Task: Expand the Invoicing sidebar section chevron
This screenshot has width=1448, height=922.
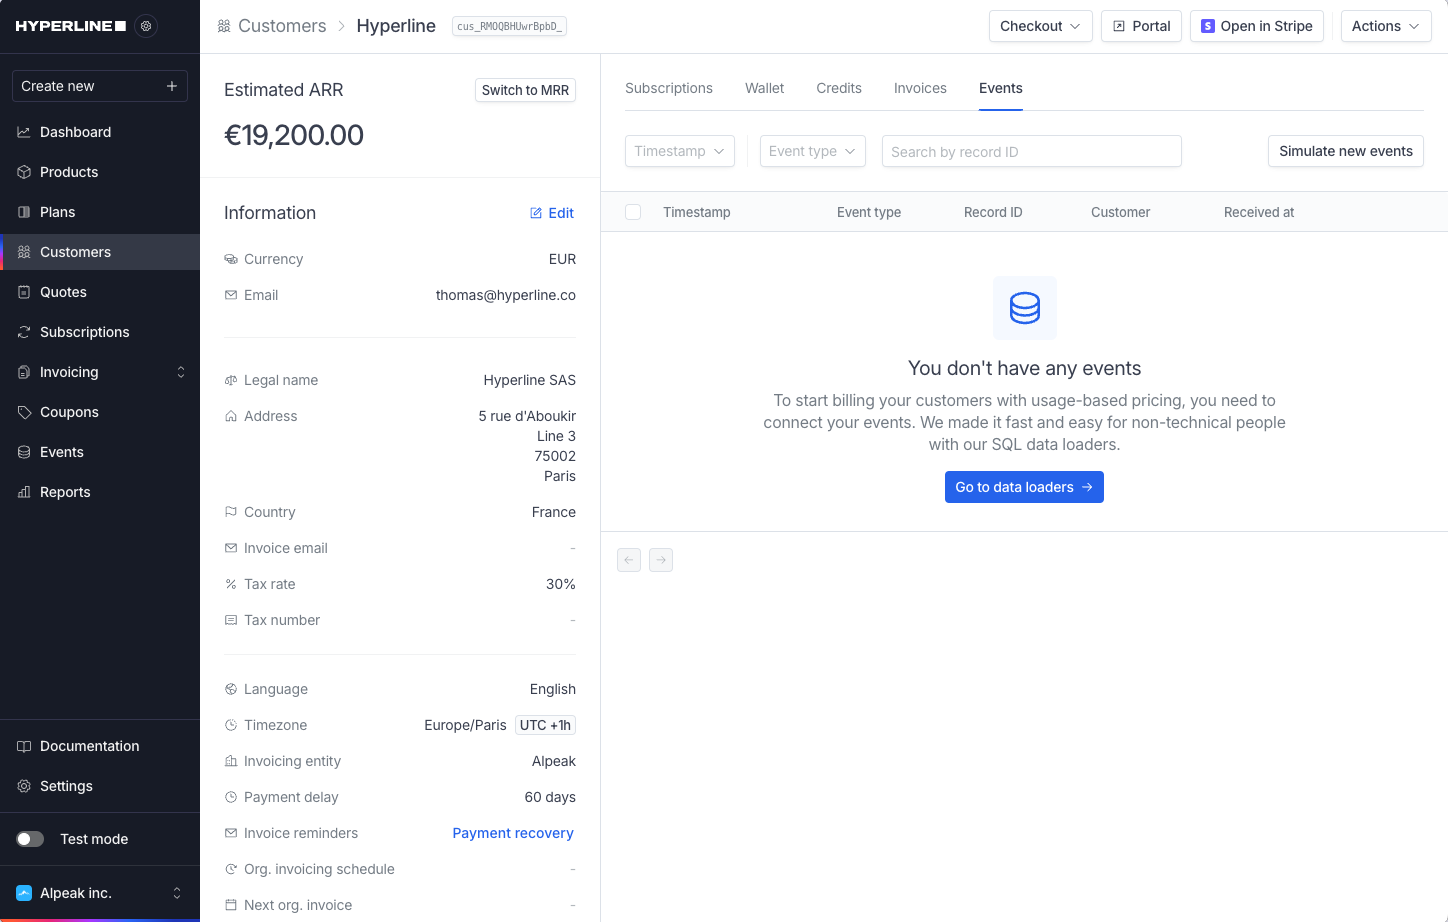Action: click(181, 372)
